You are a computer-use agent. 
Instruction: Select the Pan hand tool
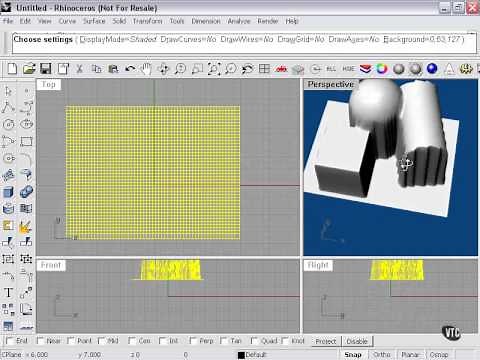coord(146,69)
